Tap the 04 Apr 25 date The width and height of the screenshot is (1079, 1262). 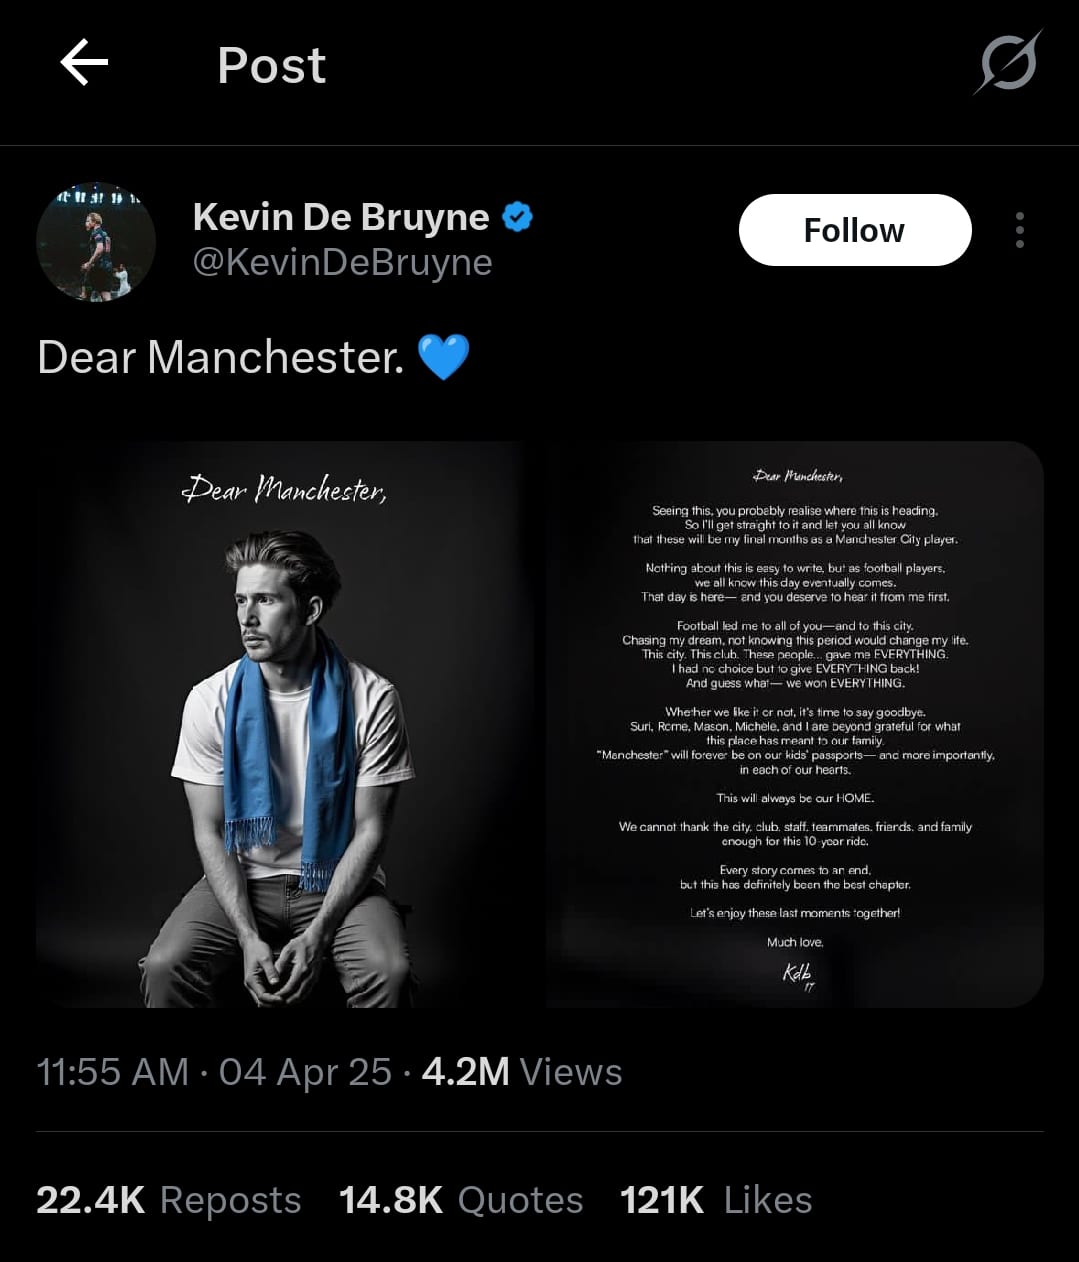(x=305, y=1072)
